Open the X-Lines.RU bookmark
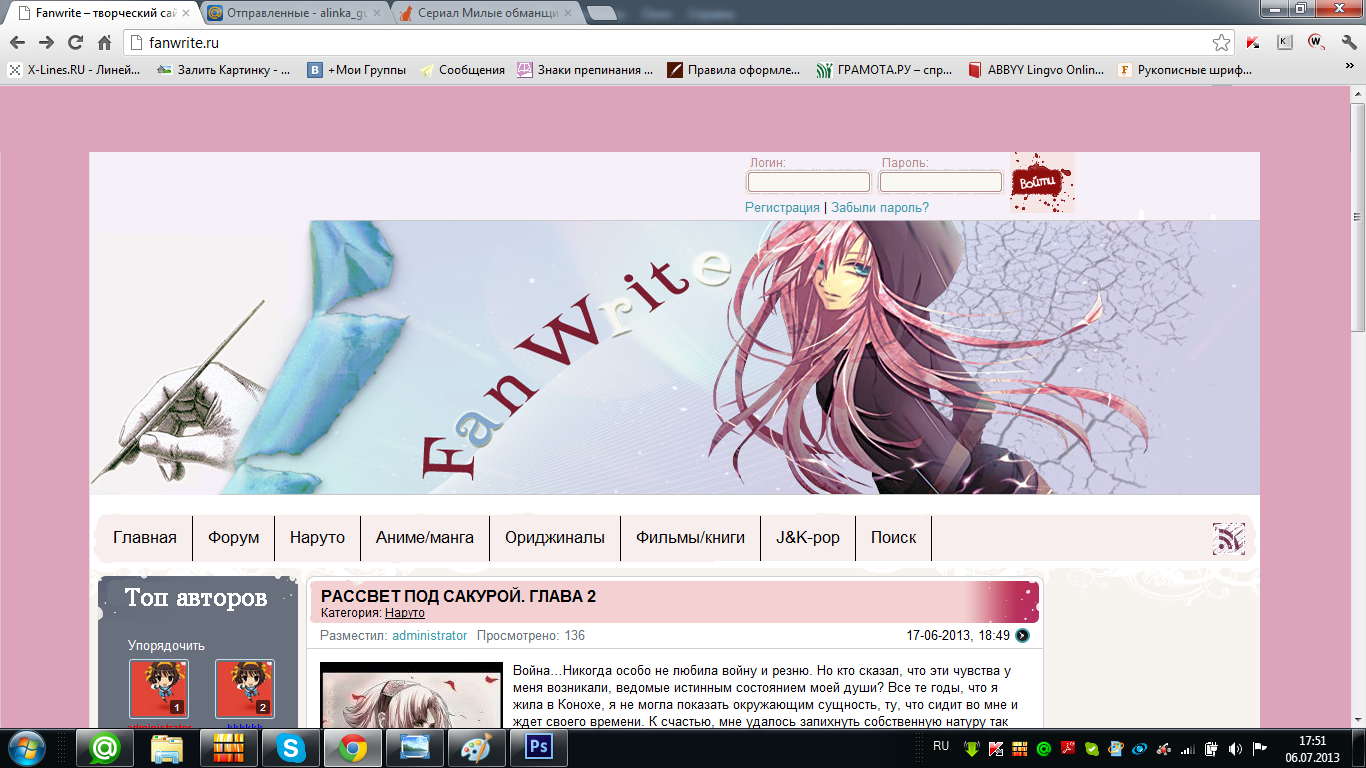Image resolution: width=1366 pixels, height=768 pixels. [x=75, y=70]
